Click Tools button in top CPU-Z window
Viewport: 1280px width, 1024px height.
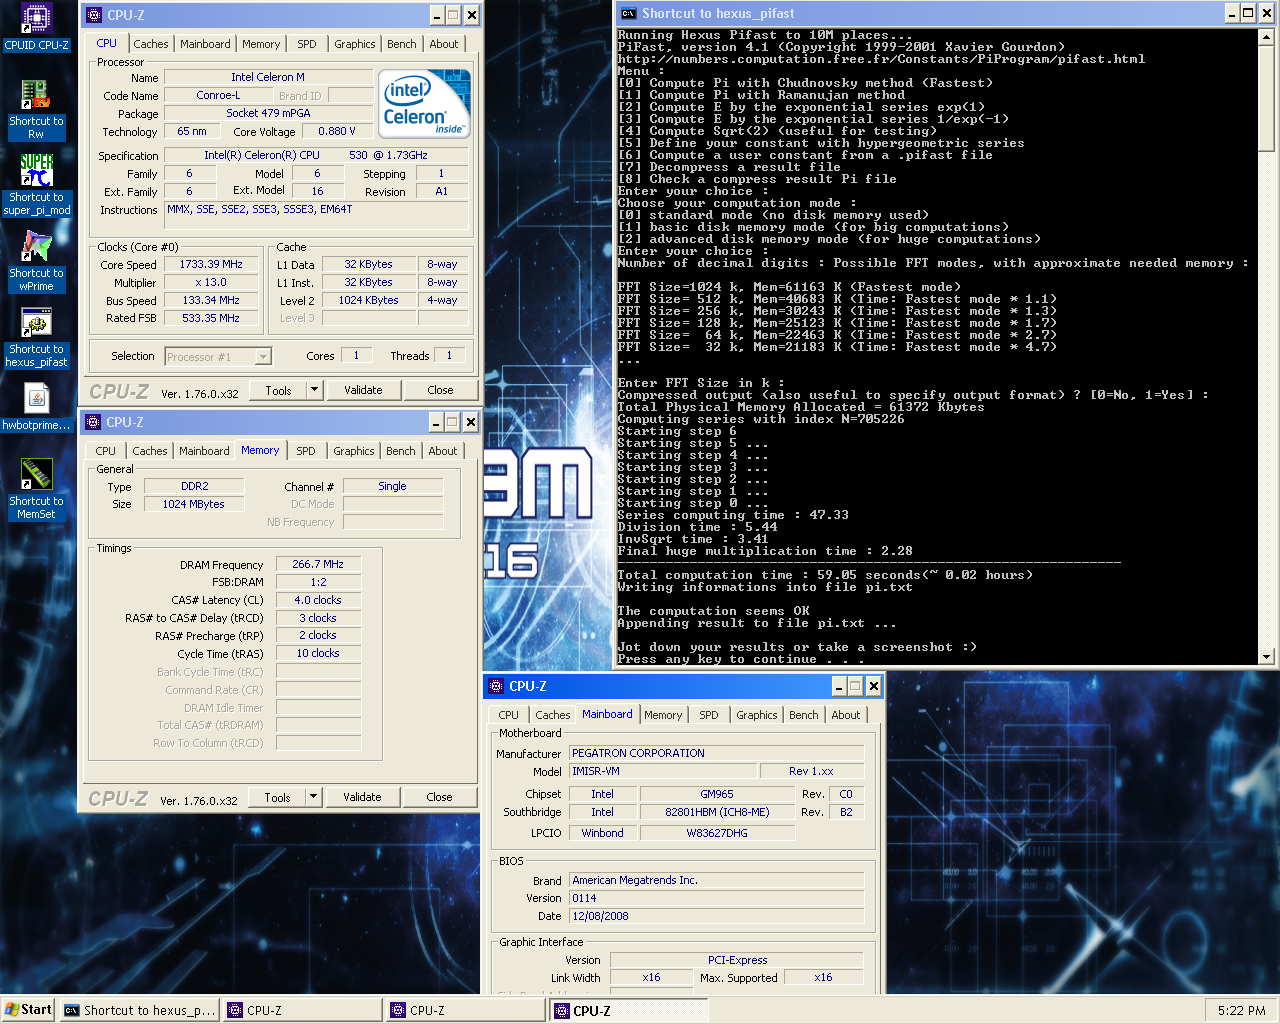[x=279, y=390]
